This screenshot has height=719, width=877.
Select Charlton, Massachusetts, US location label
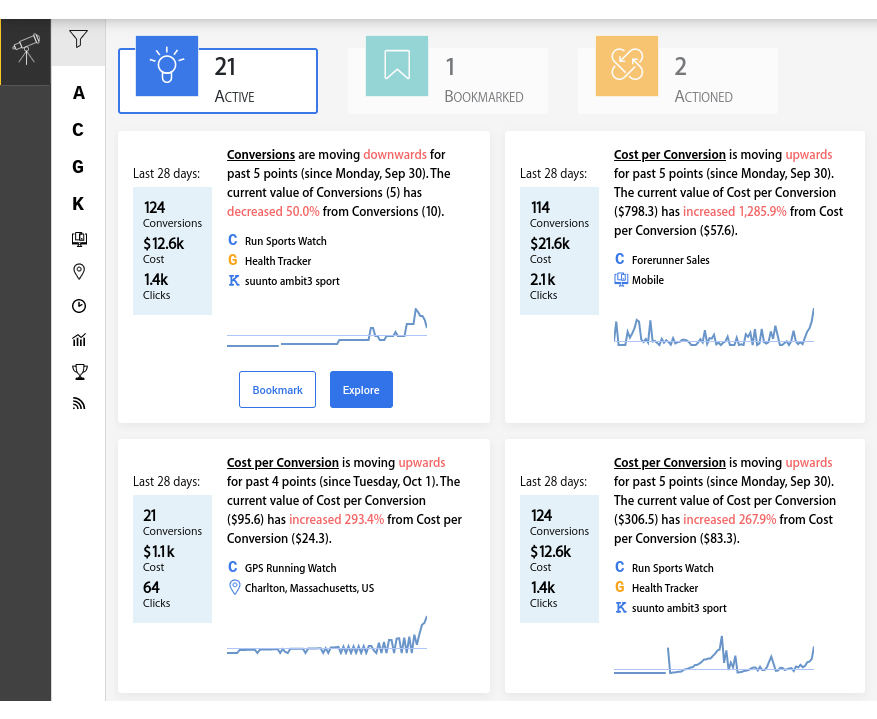pyautogui.click(x=309, y=588)
